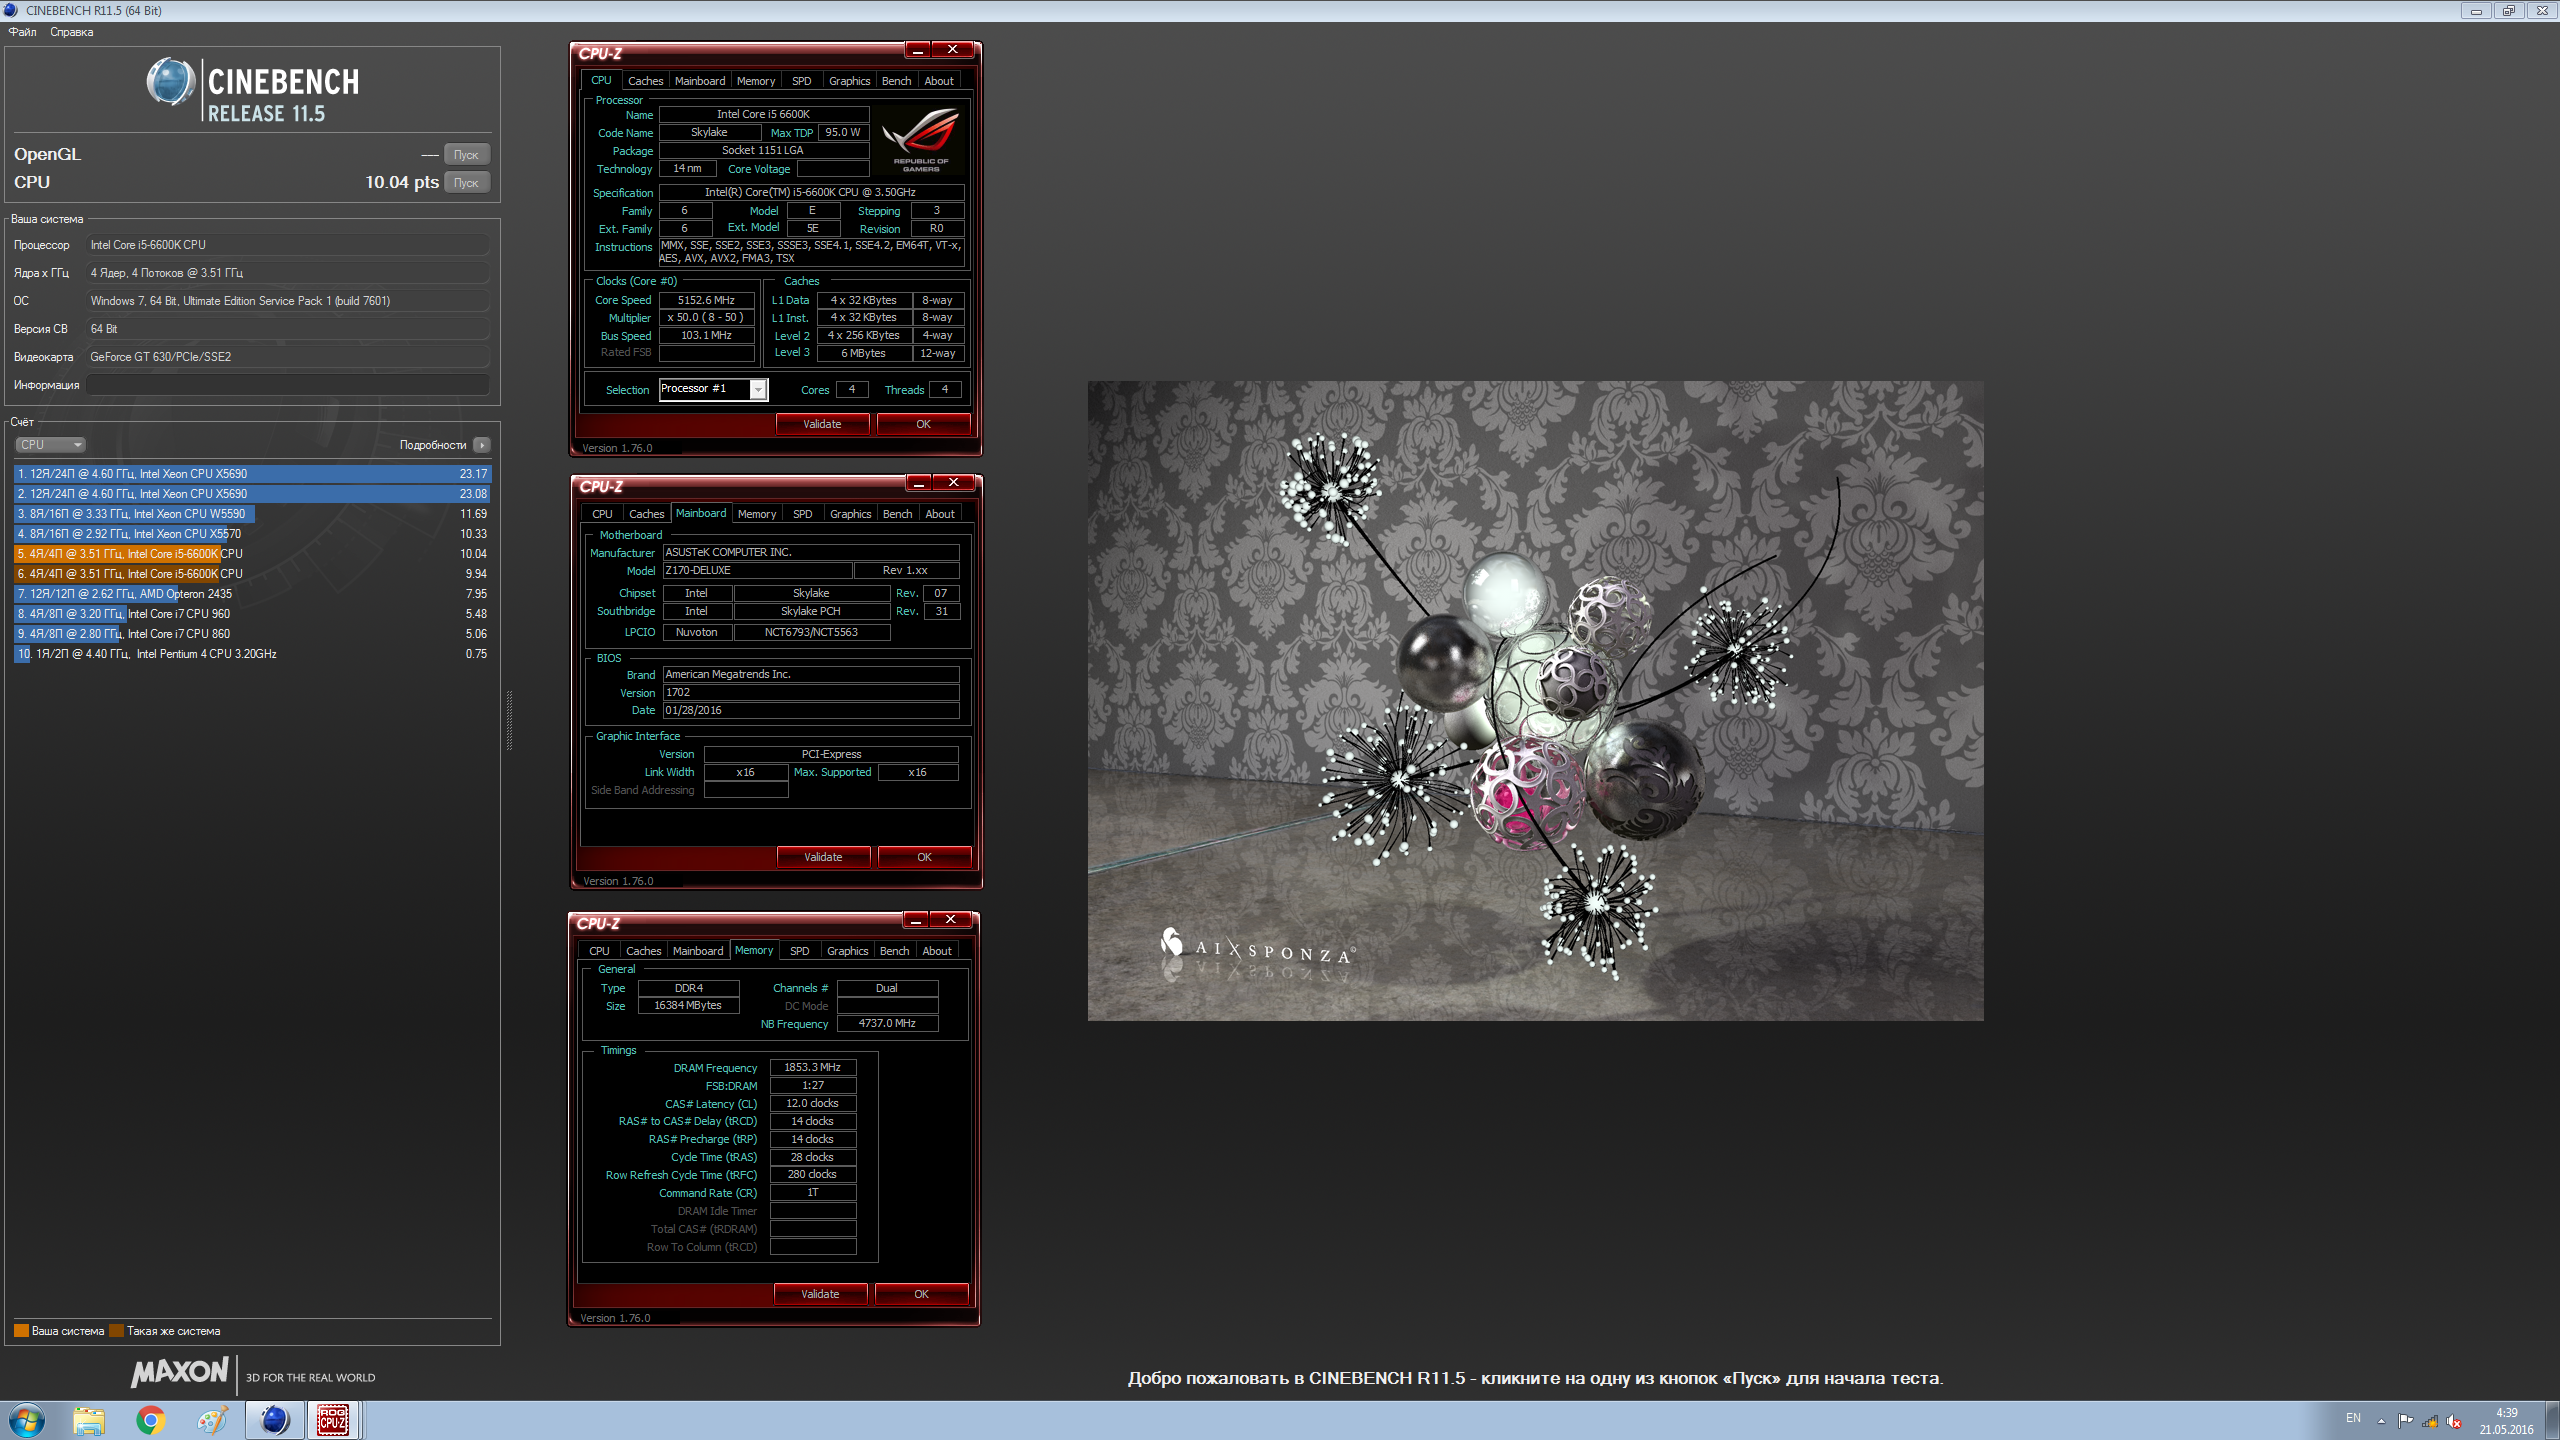The image size is (2560, 1440).
Task: Click the volume speaker icon in the tray
Action: (2454, 1421)
